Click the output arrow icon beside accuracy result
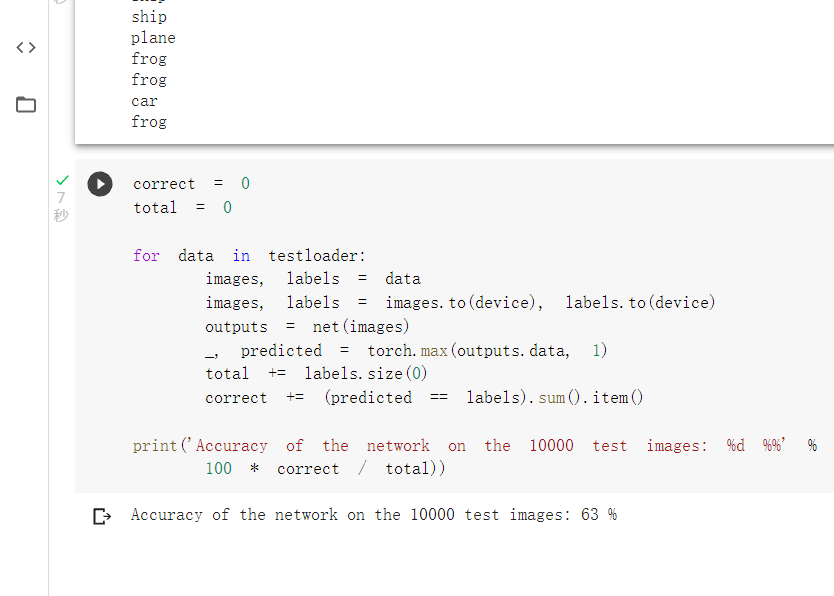This screenshot has width=834, height=596. point(101,516)
